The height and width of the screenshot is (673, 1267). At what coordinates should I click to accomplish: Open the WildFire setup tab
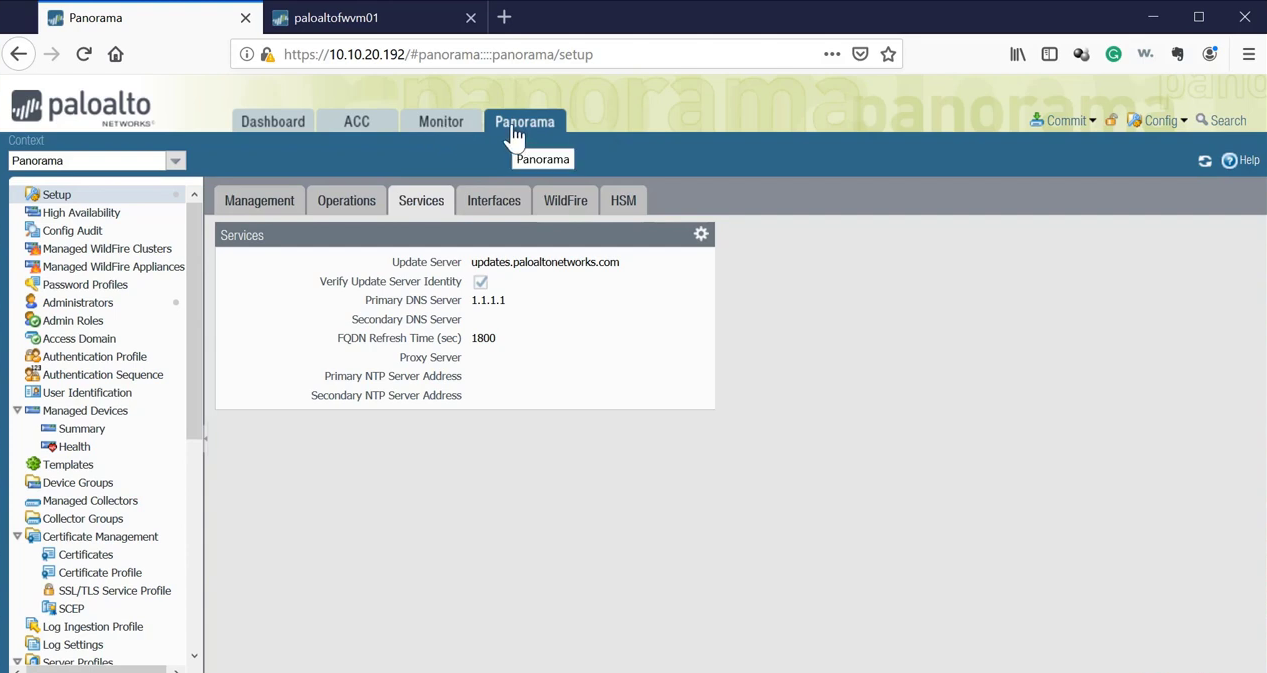coord(566,200)
